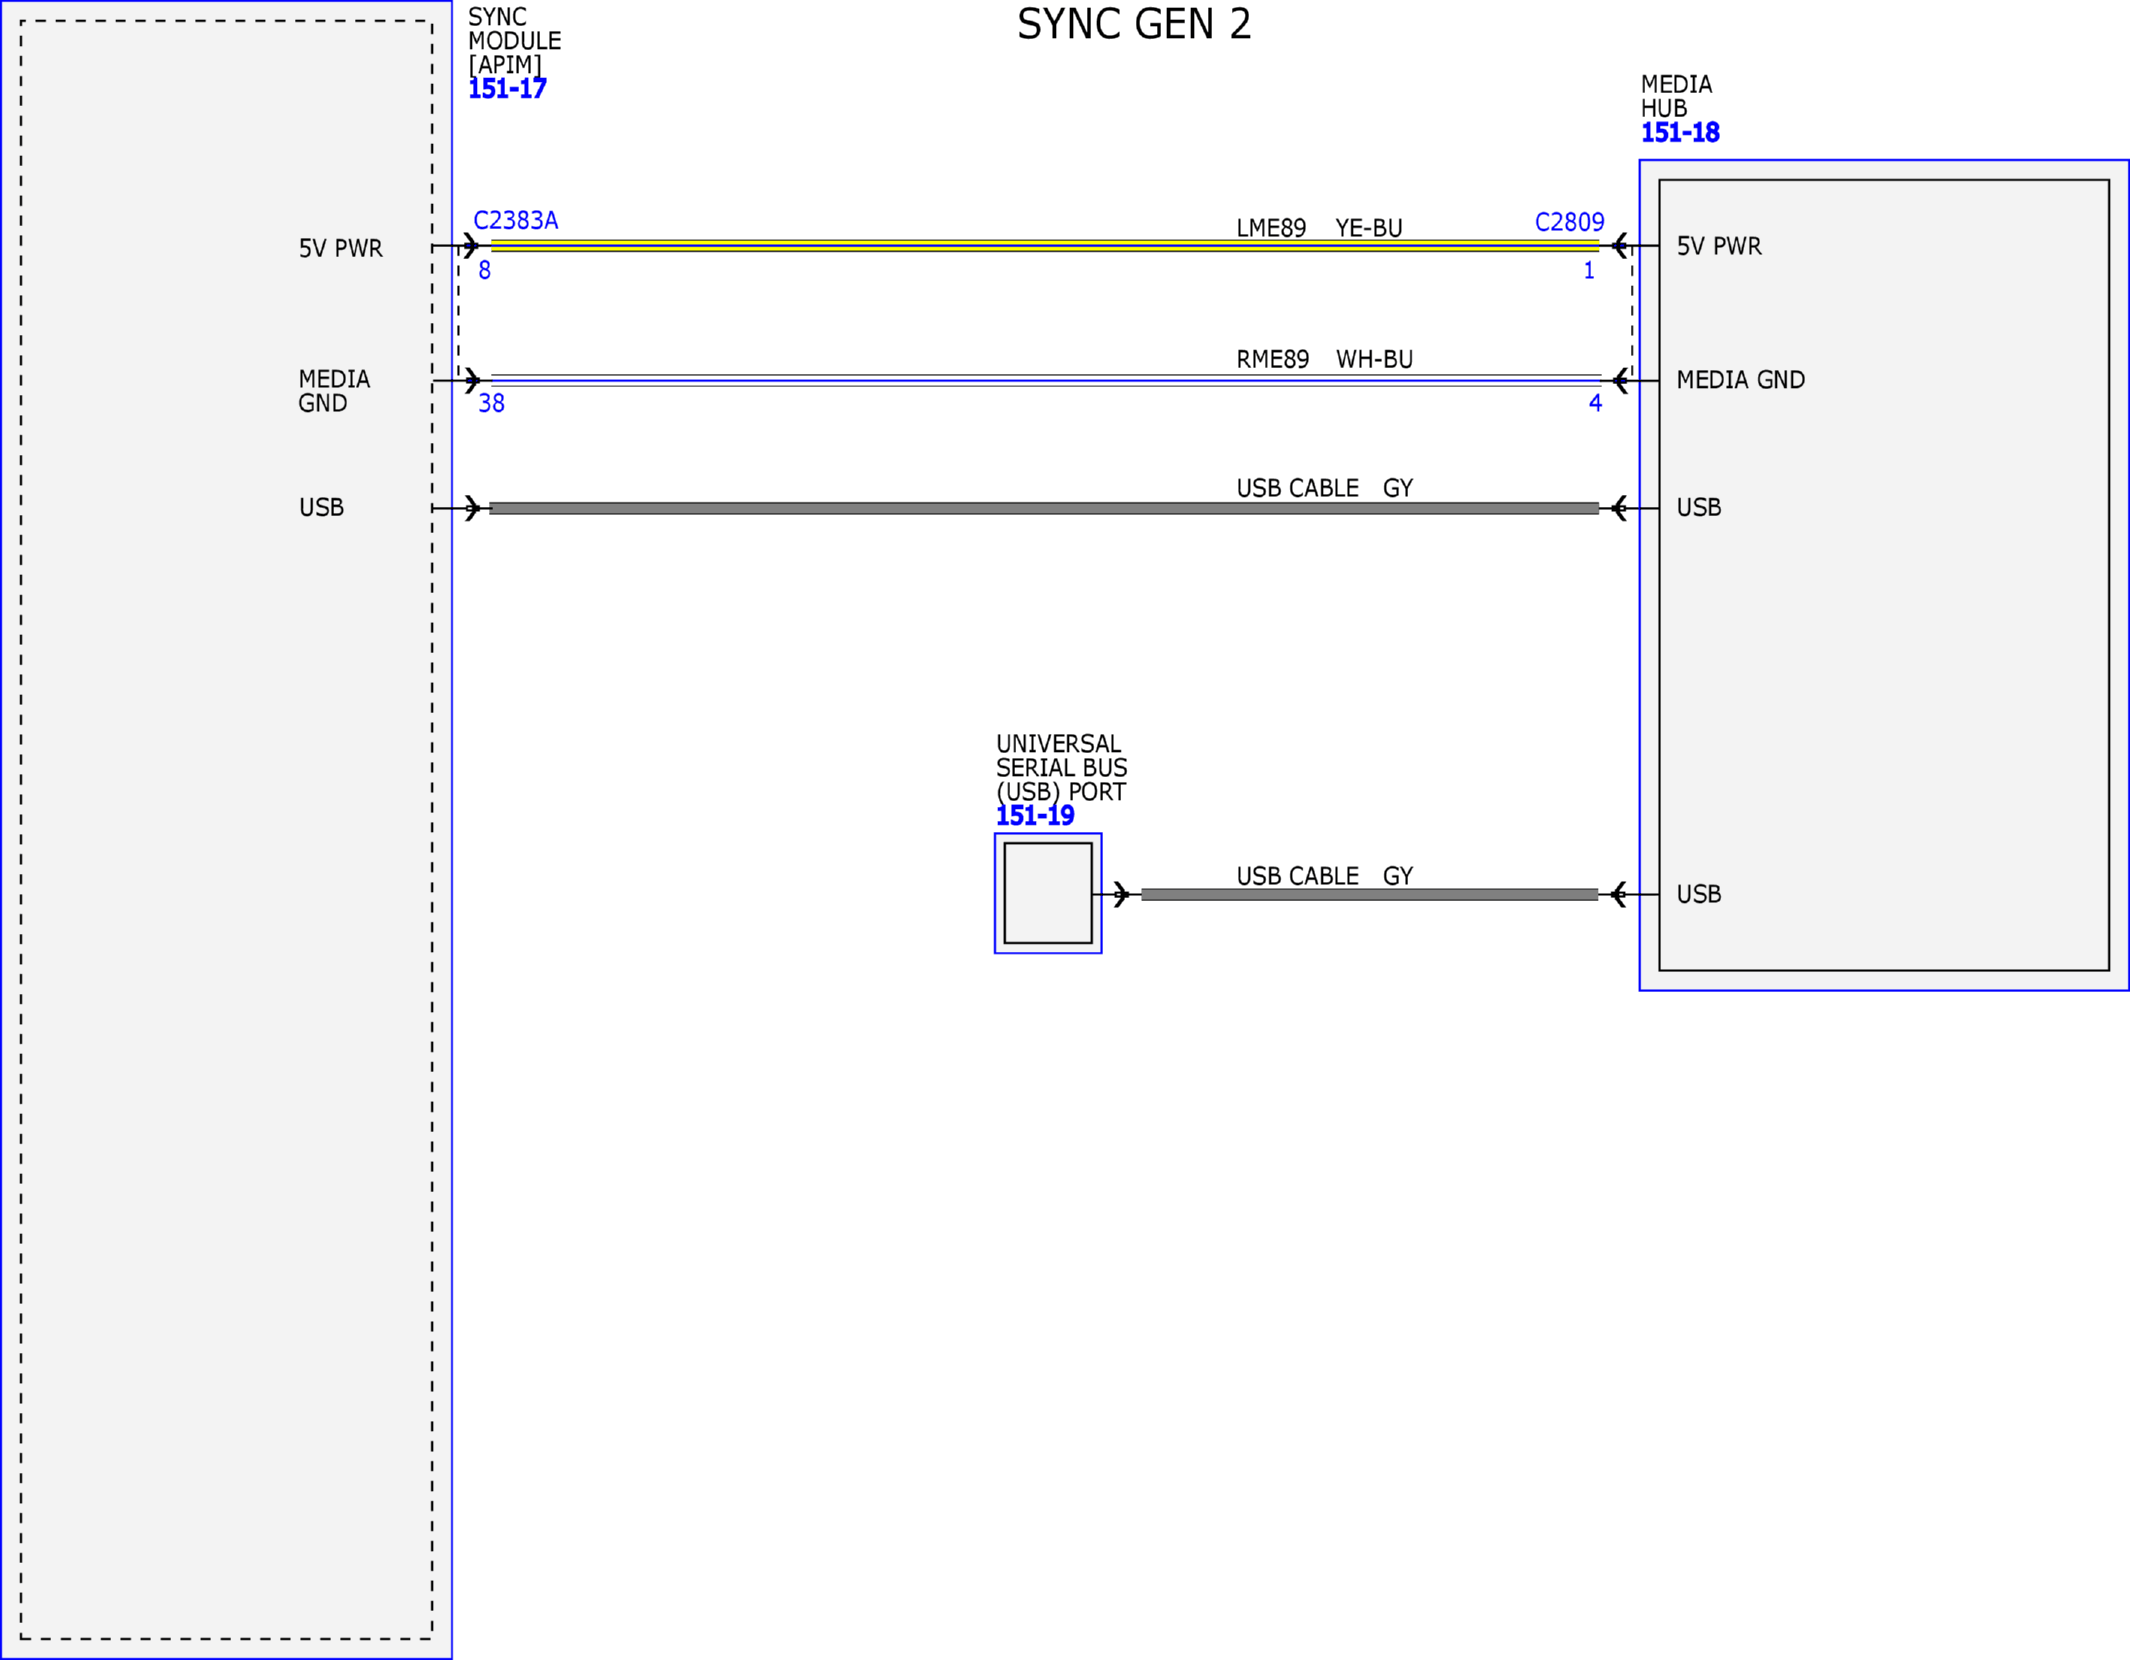Screen dimensions: 2130x1660
Task: Select the yellow-blue LME89 wire
Action: pos(1045,246)
